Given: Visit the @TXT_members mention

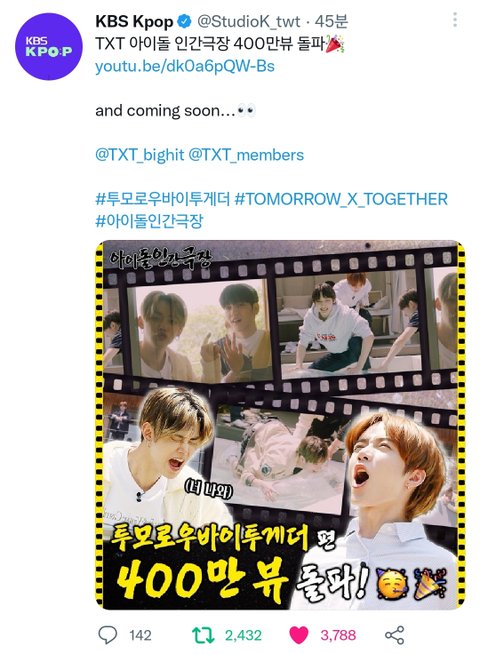Looking at the screenshot, I should [246, 155].
